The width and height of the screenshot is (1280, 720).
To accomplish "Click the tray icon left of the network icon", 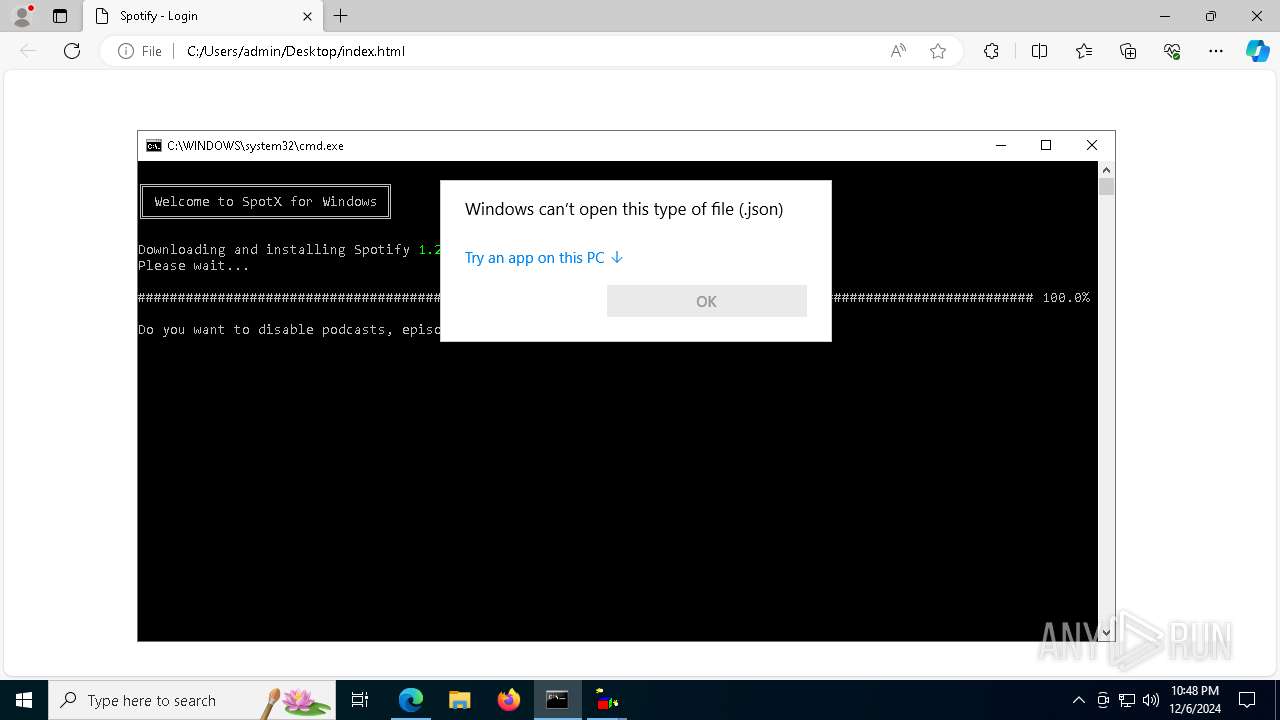I will (1103, 700).
